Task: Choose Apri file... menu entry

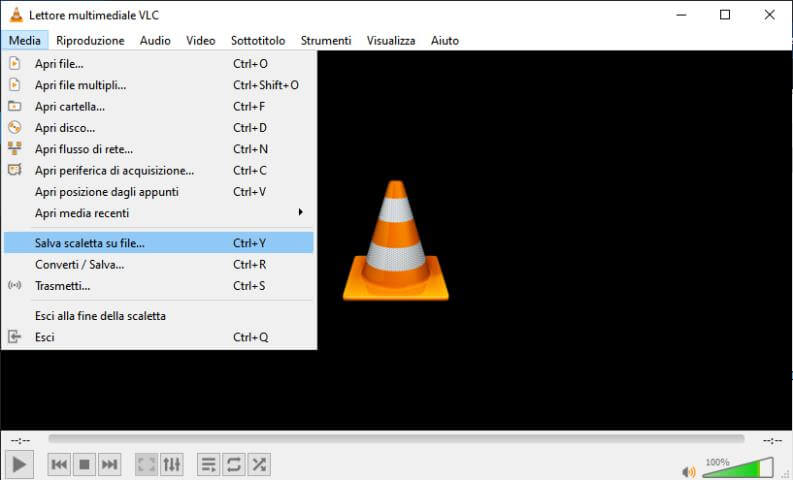Action: coord(158,64)
